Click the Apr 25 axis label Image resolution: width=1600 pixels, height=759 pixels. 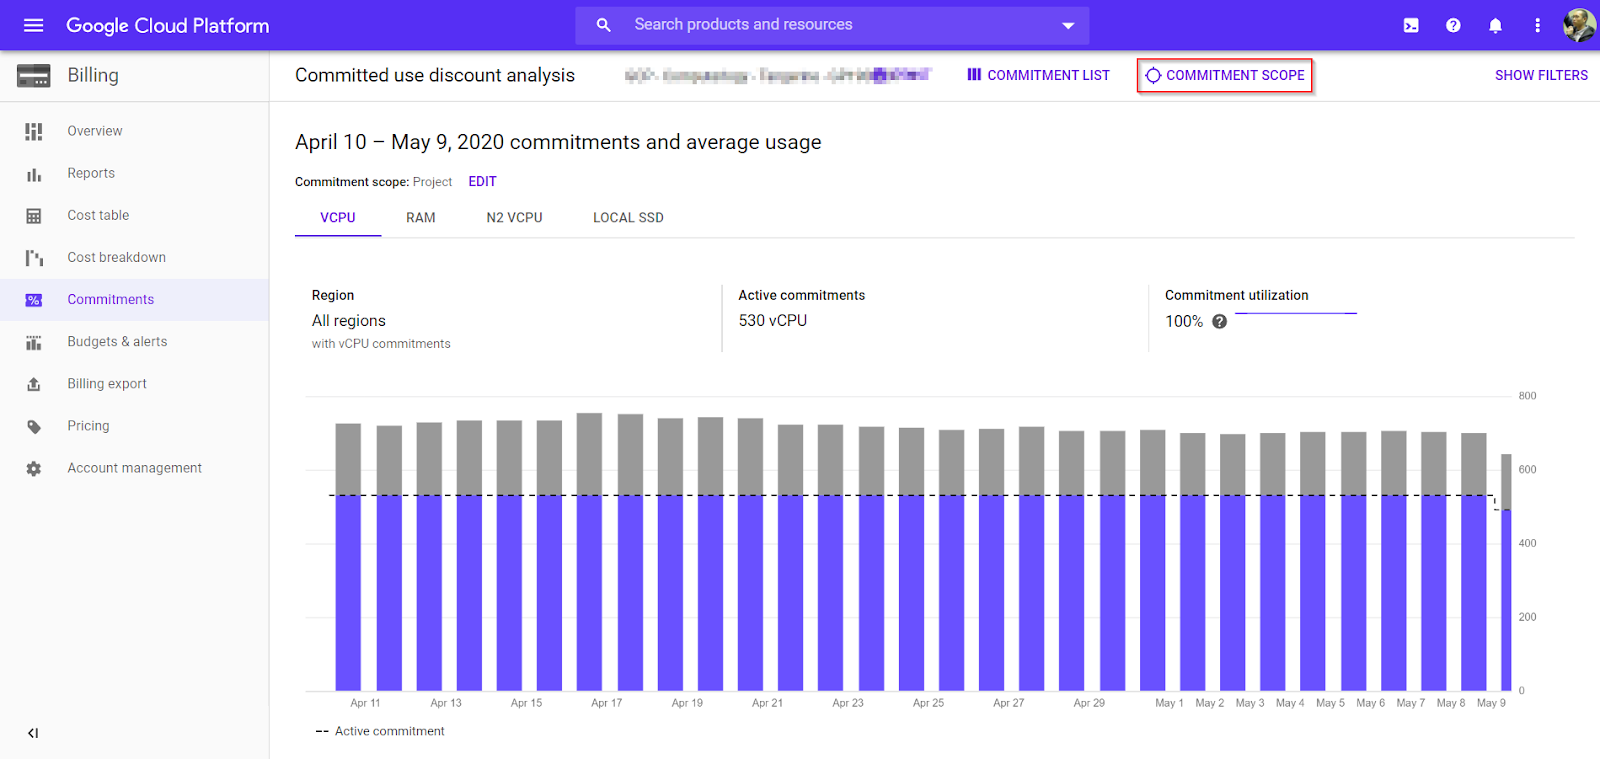pos(928,703)
